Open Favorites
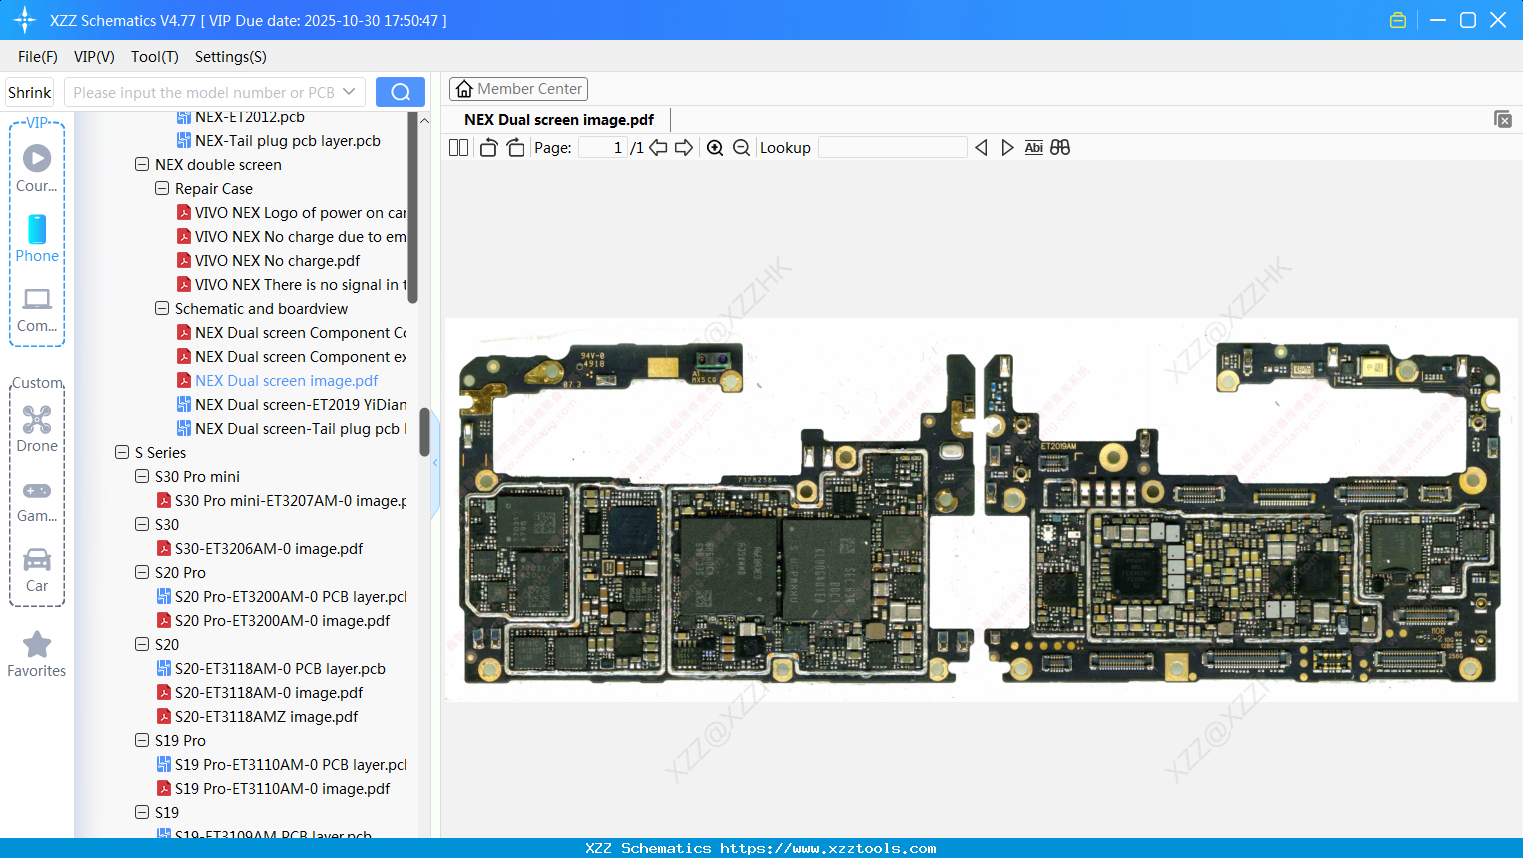This screenshot has height=858, width=1523. (37, 643)
